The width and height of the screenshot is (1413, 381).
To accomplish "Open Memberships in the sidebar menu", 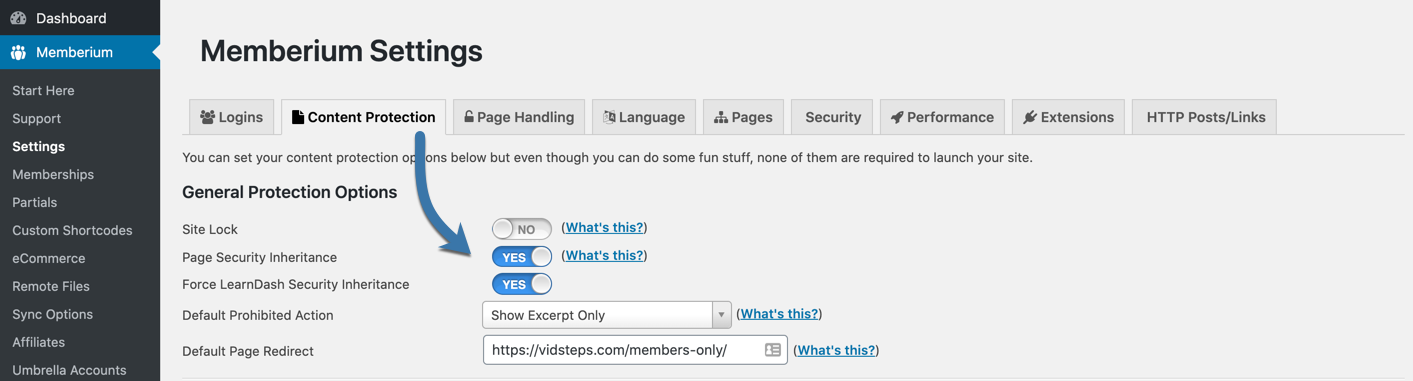I will (53, 174).
